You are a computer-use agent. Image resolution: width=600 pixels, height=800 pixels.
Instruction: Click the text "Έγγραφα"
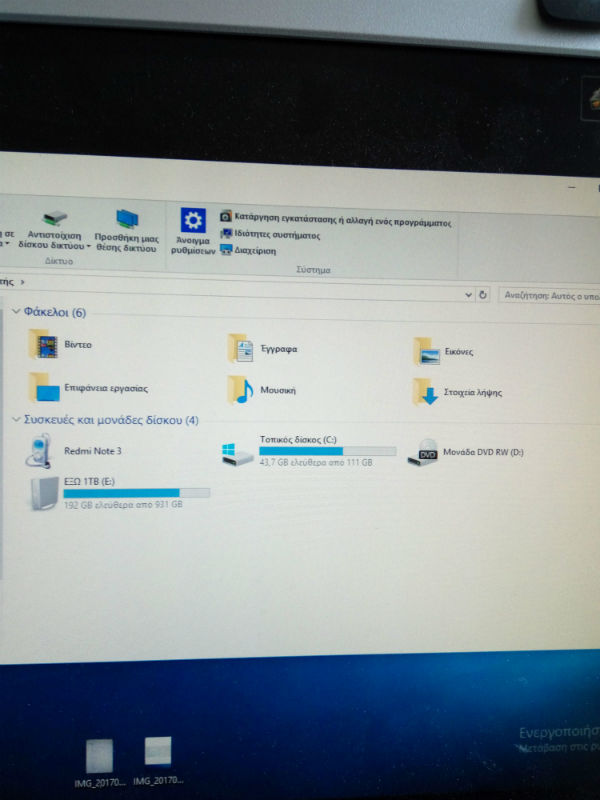(279, 349)
